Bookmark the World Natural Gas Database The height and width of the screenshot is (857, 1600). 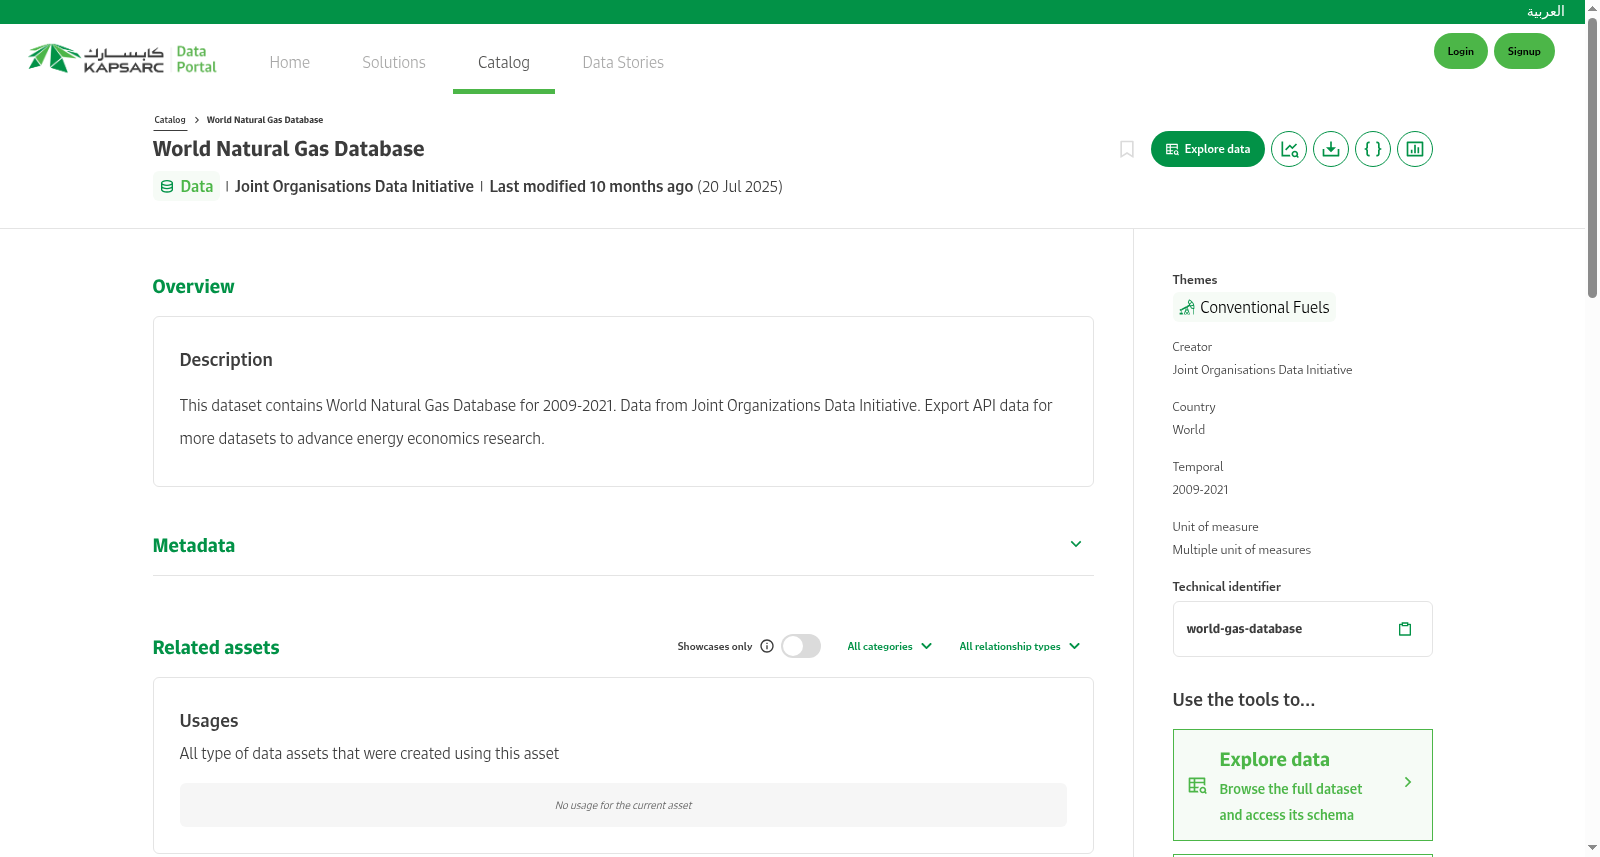tap(1127, 149)
